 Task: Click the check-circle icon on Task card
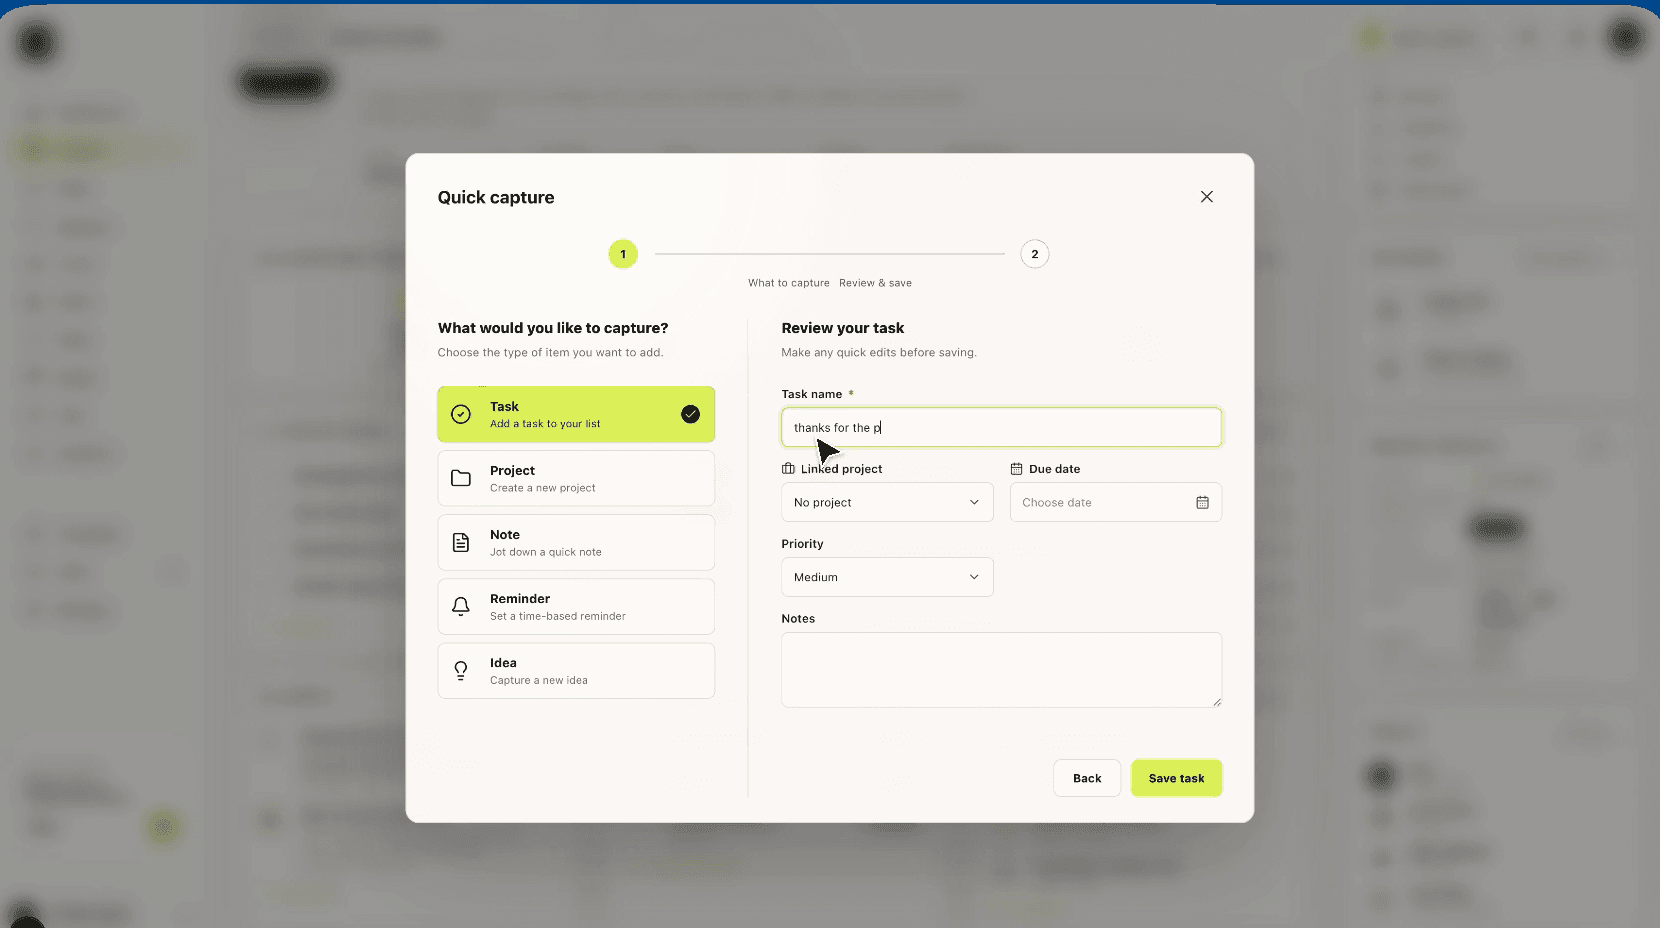[x=461, y=414]
